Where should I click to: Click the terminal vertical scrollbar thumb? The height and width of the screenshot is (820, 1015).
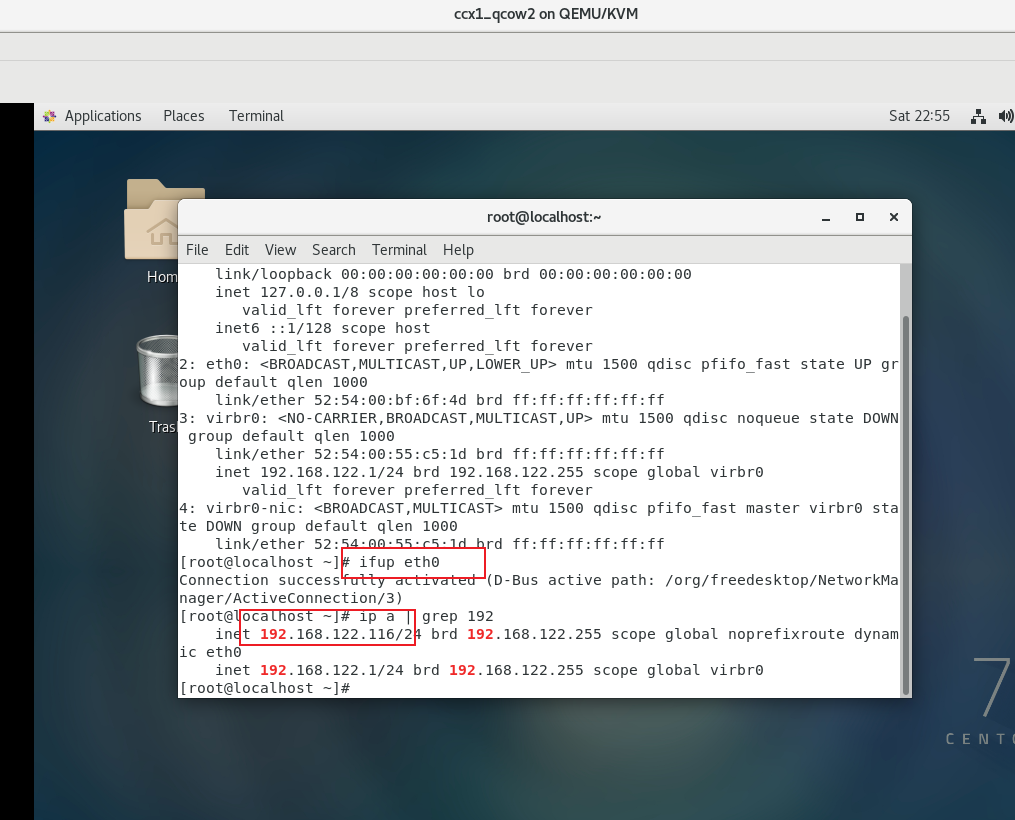906,505
